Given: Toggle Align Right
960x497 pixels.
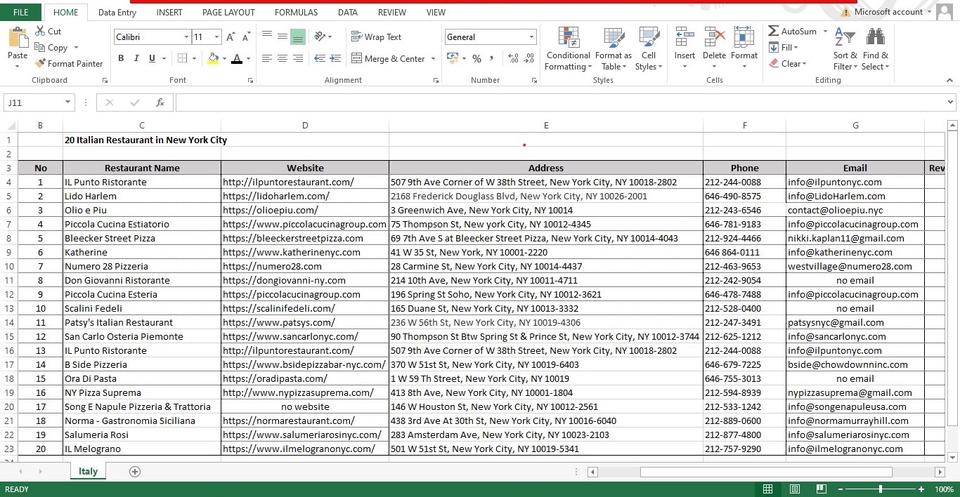Looking at the screenshot, I should click(298, 59).
